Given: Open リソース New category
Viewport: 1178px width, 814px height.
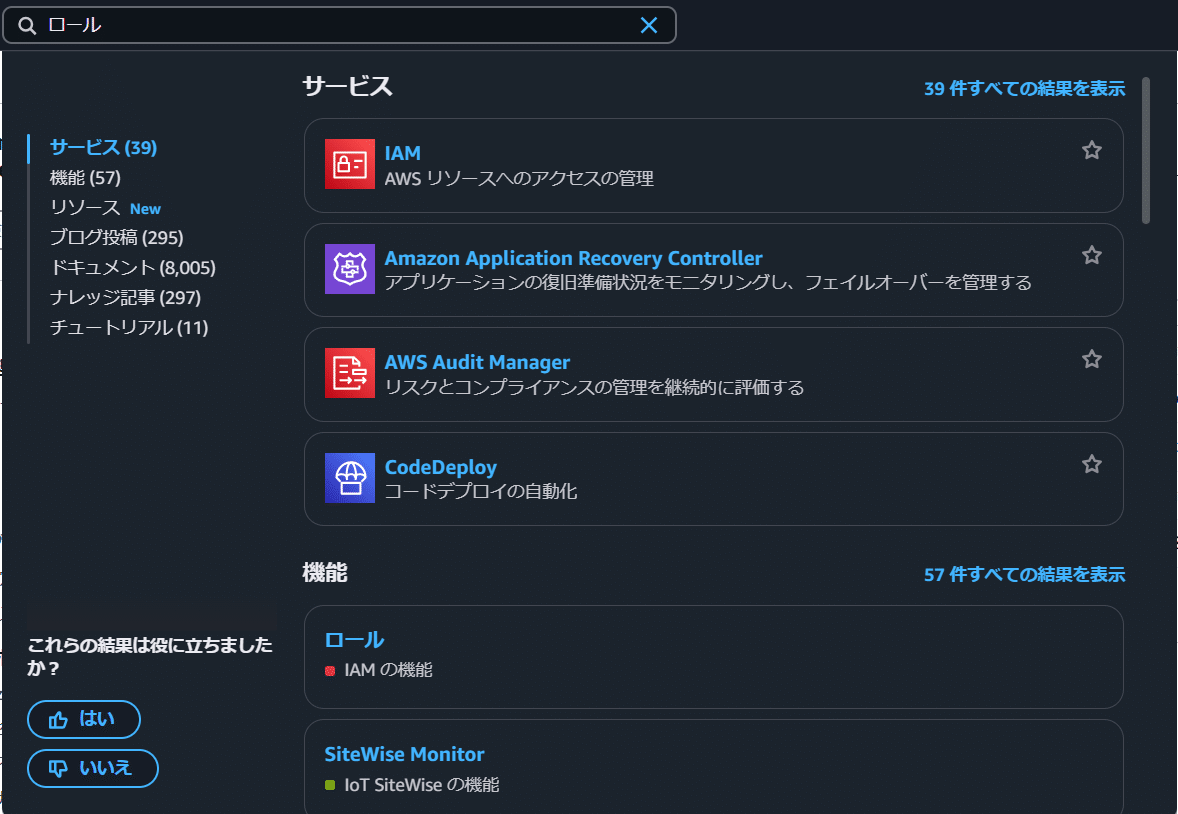Looking at the screenshot, I should pos(105,207).
